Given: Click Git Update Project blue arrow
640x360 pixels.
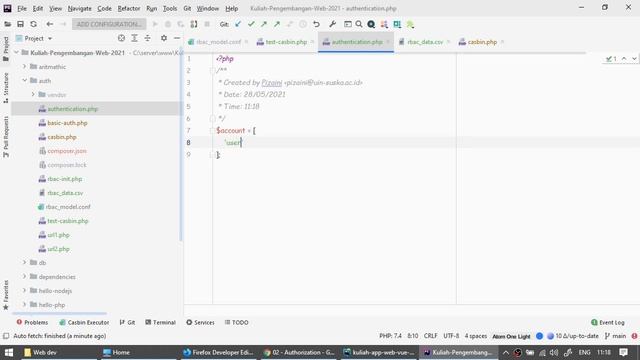Looking at the screenshot, I should click(238, 24).
